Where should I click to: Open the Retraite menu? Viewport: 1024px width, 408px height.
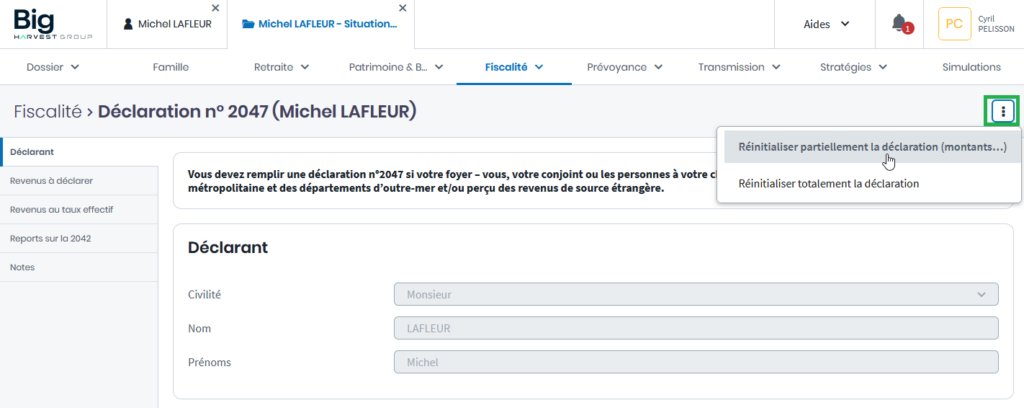pyautogui.click(x=281, y=67)
